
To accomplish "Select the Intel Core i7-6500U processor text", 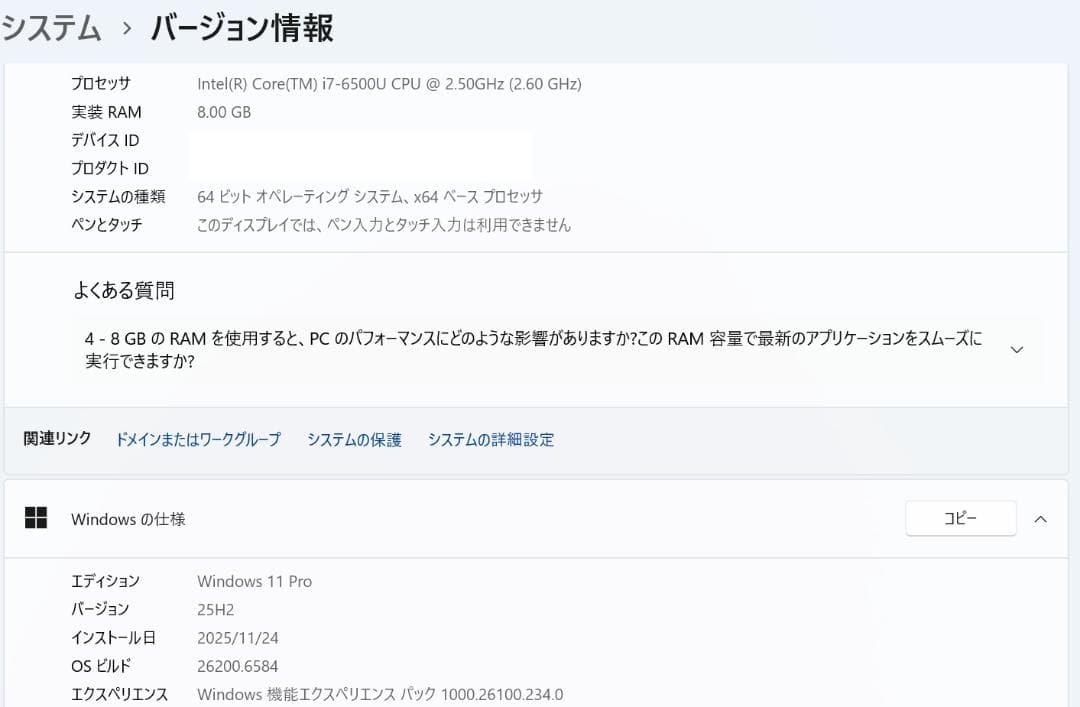I will (388, 84).
